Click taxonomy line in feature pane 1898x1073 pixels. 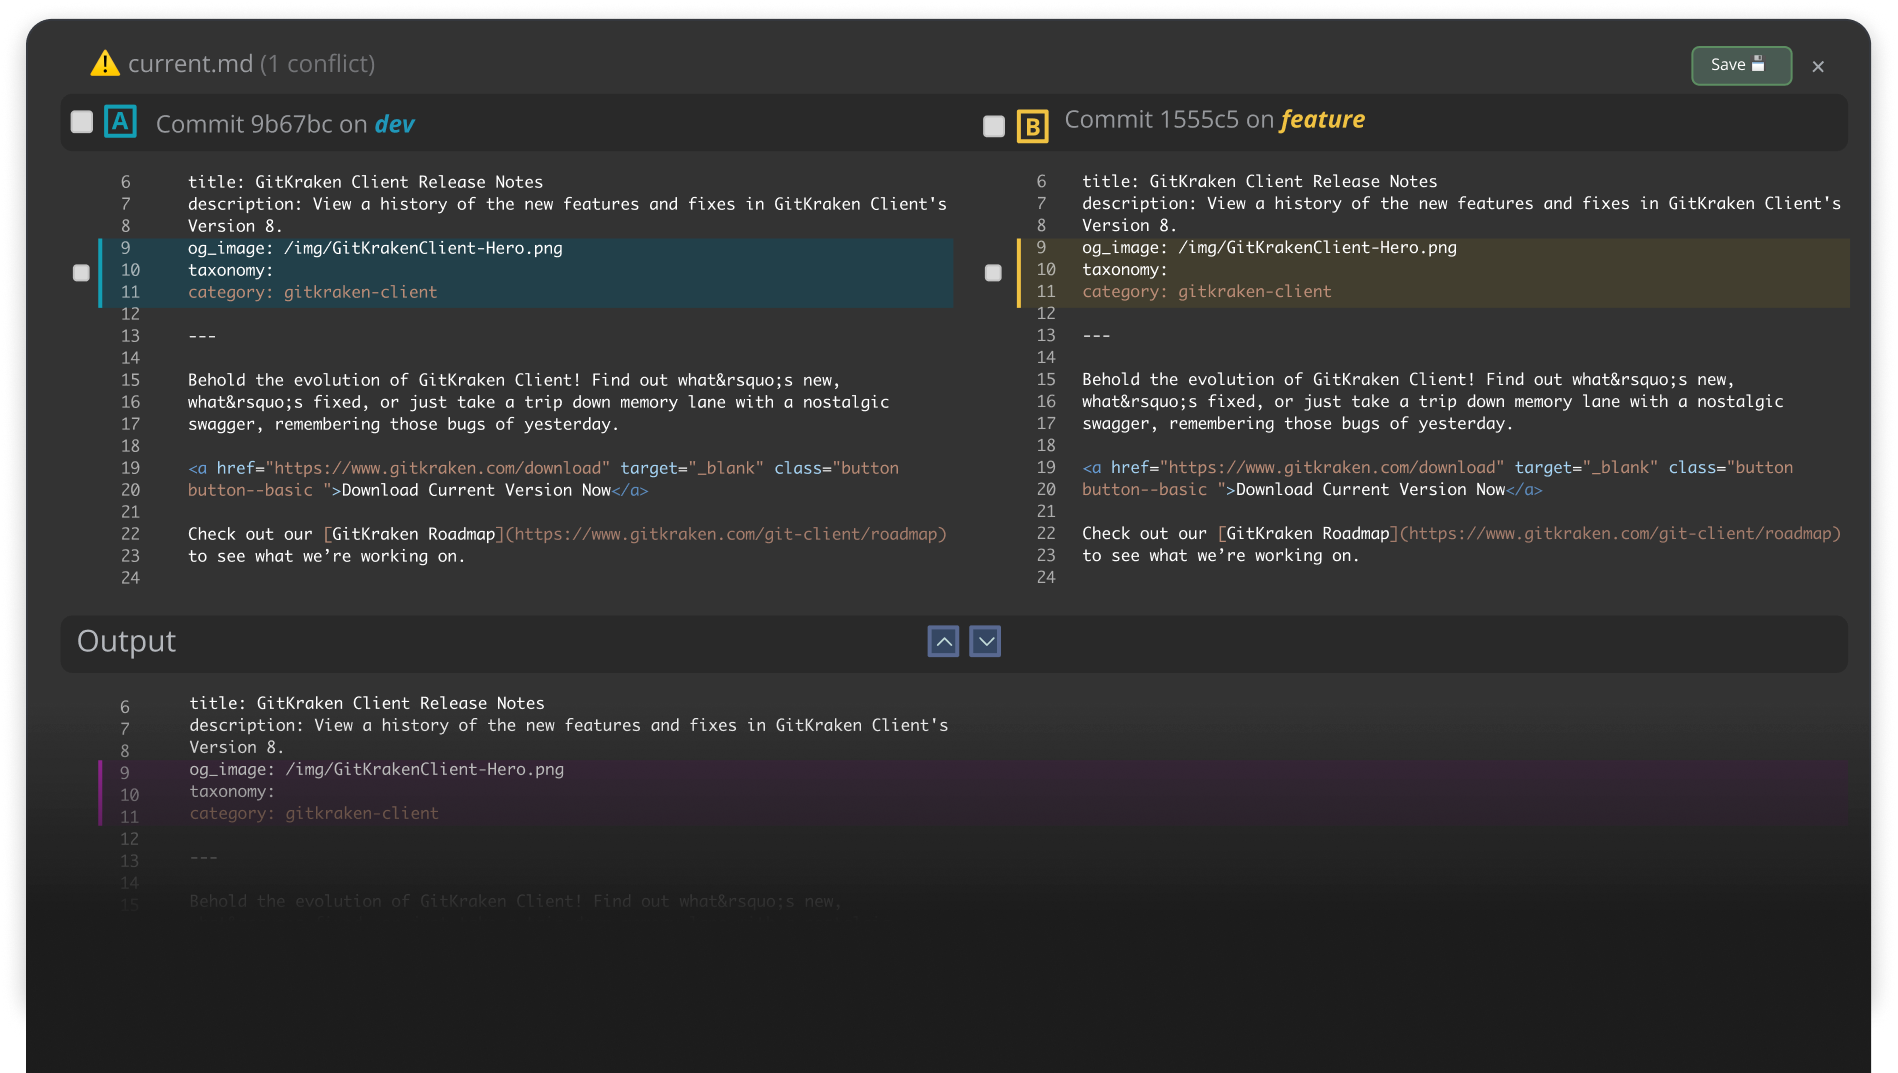pos(1124,269)
